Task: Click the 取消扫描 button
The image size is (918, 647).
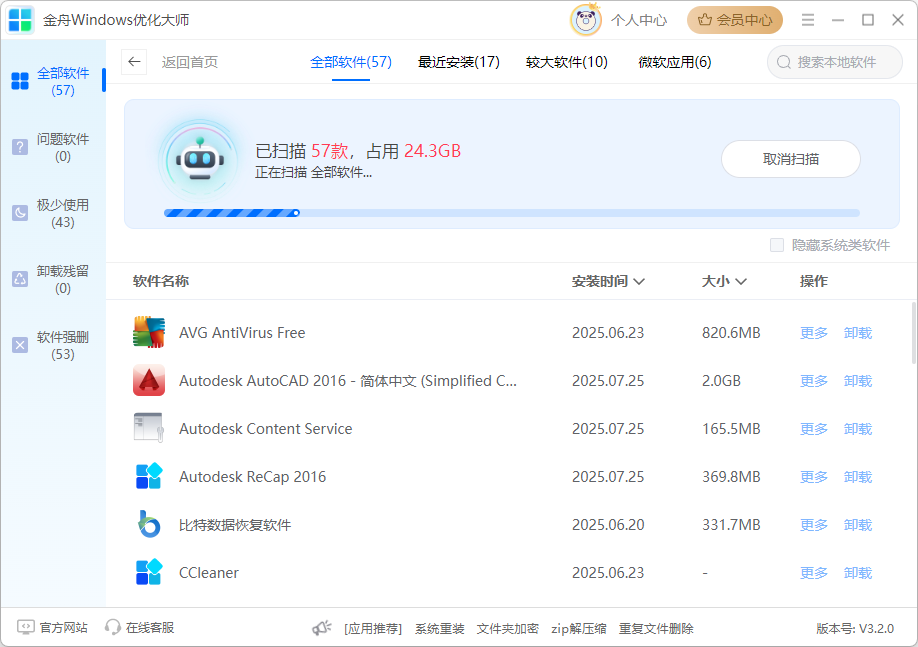Action: point(790,159)
